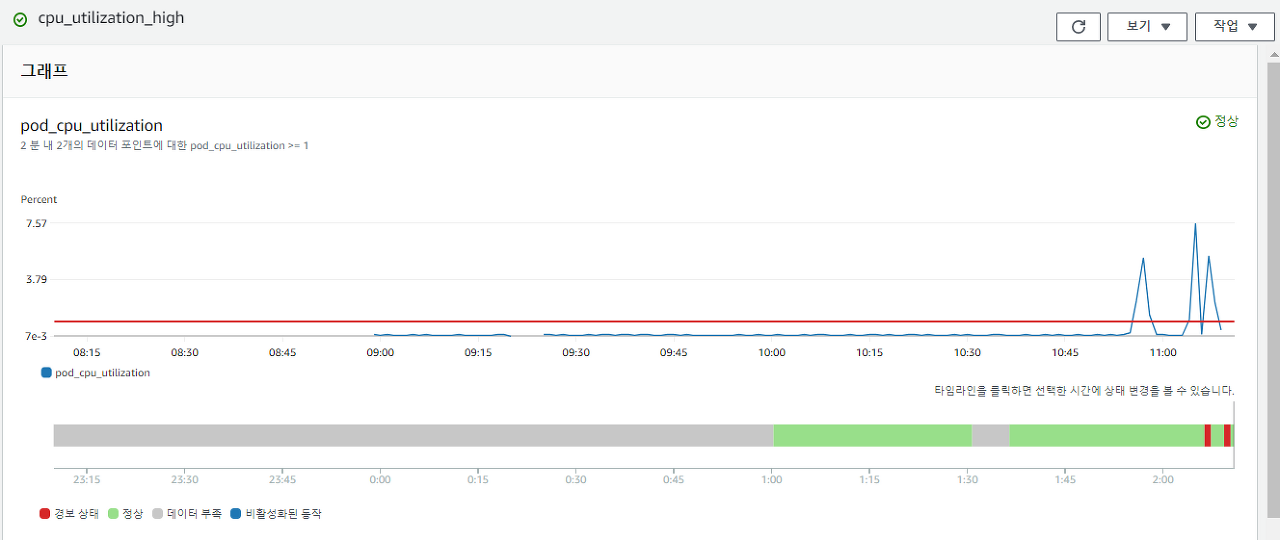Click the 7.57 y-axis value
The image size is (1280, 540).
pyautogui.click(x=36, y=223)
